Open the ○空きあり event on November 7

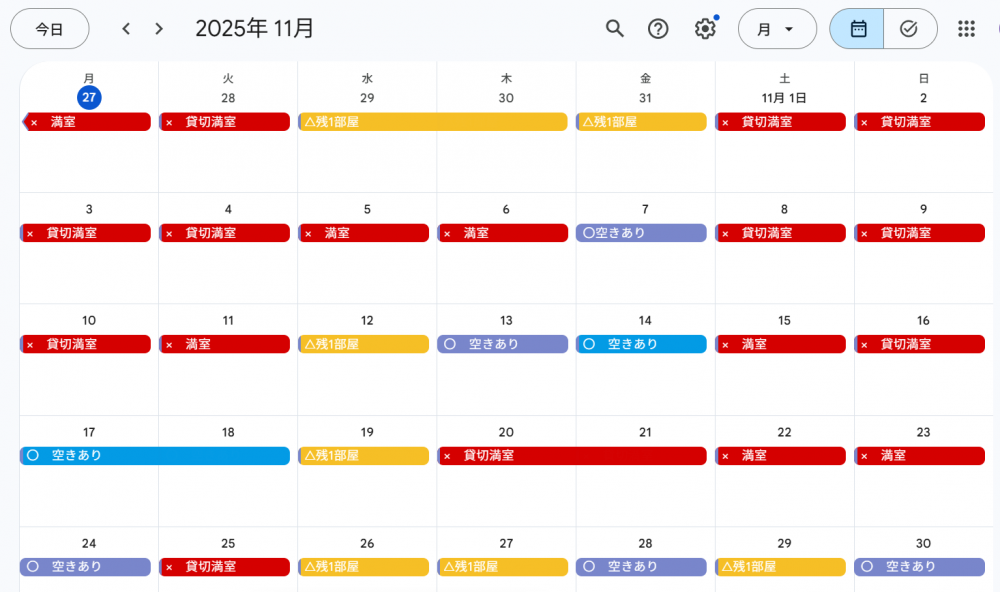coord(641,233)
